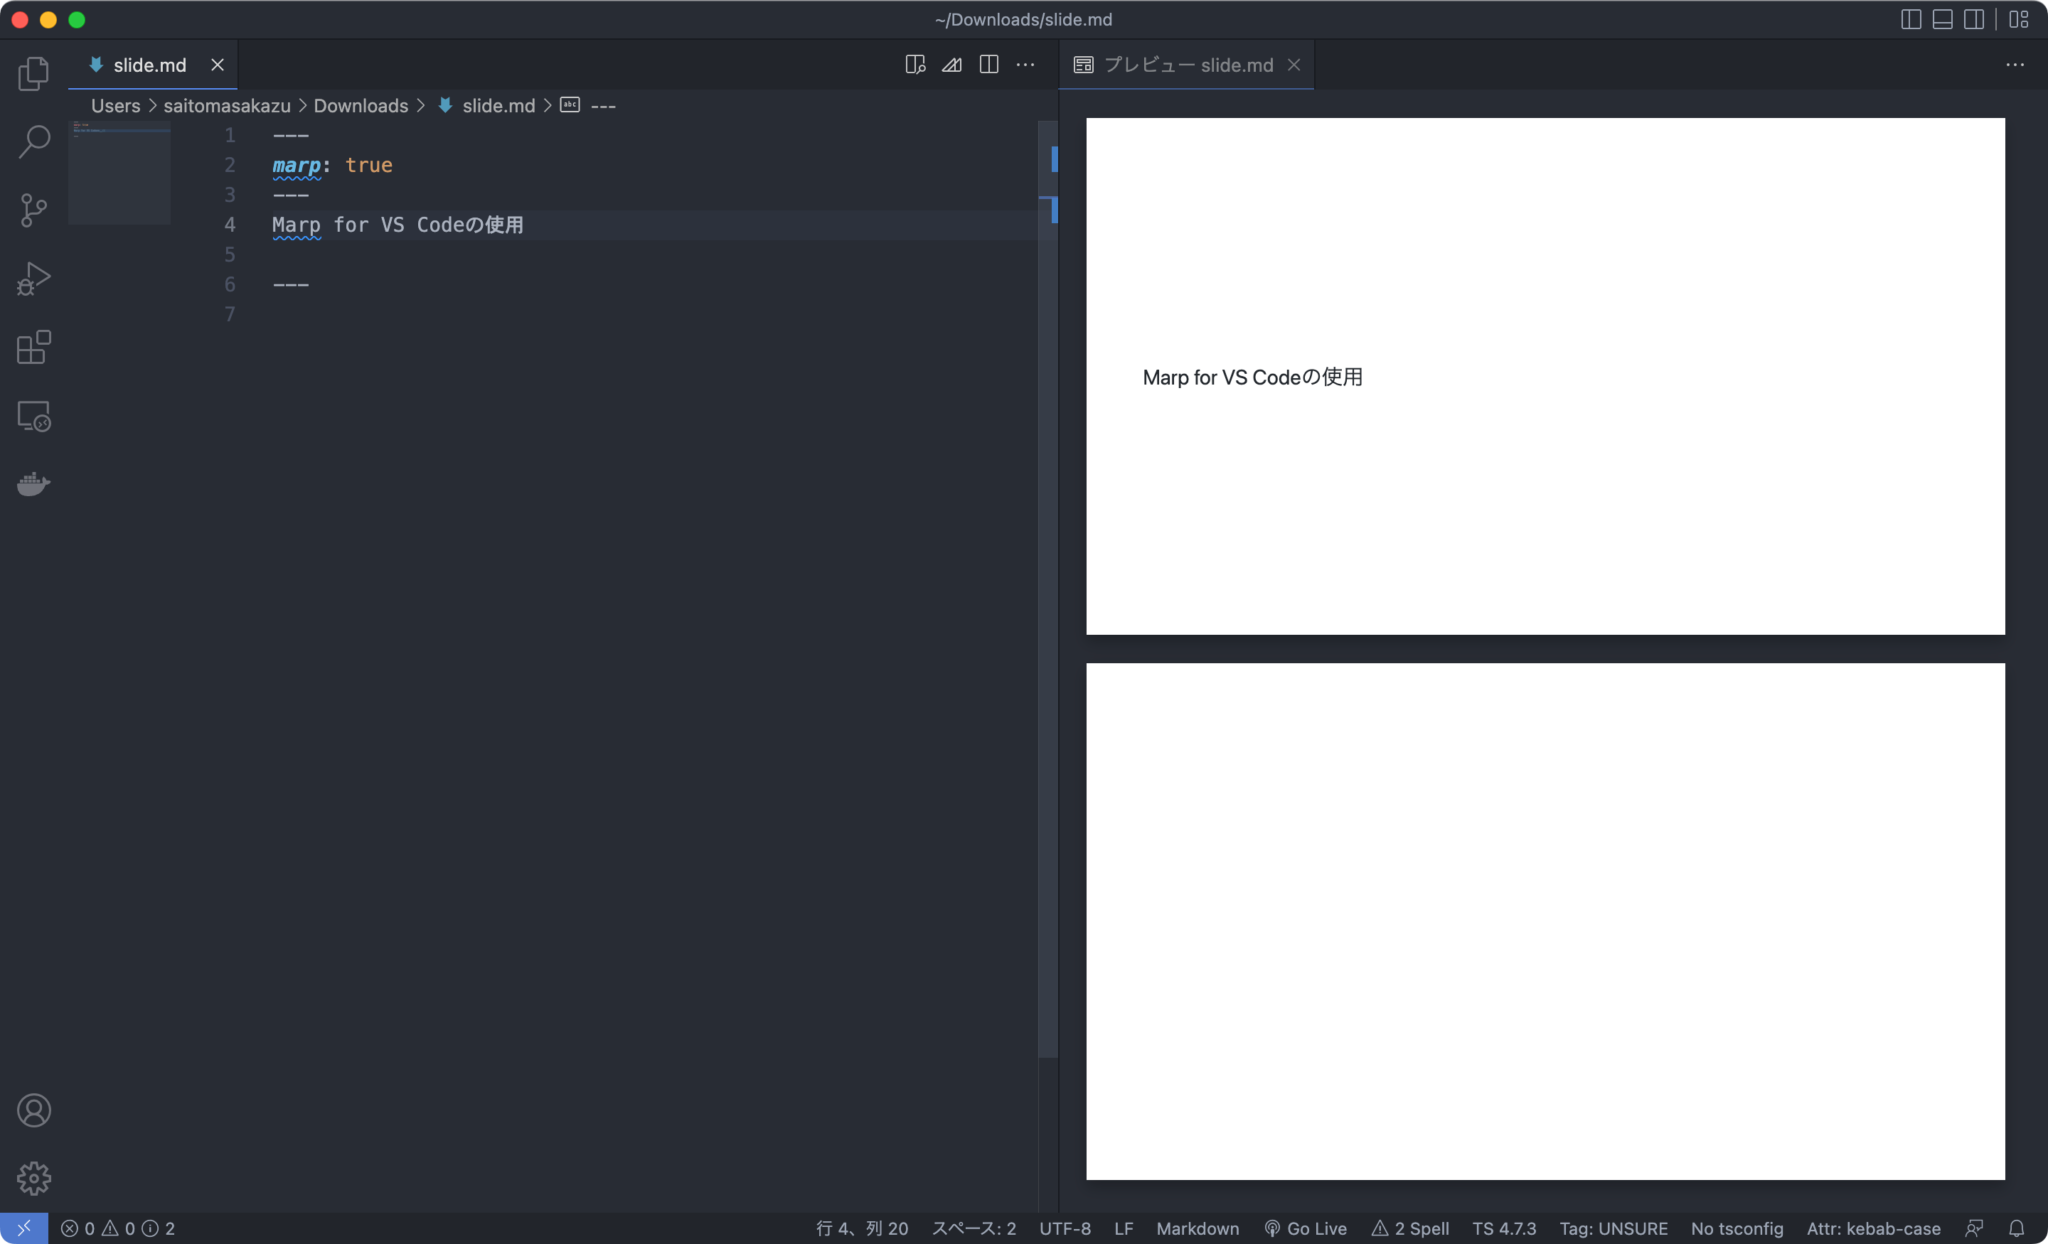Image resolution: width=2048 pixels, height=1244 pixels.
Task: Click the Docker extension icon
Action: tap(34, 484)
